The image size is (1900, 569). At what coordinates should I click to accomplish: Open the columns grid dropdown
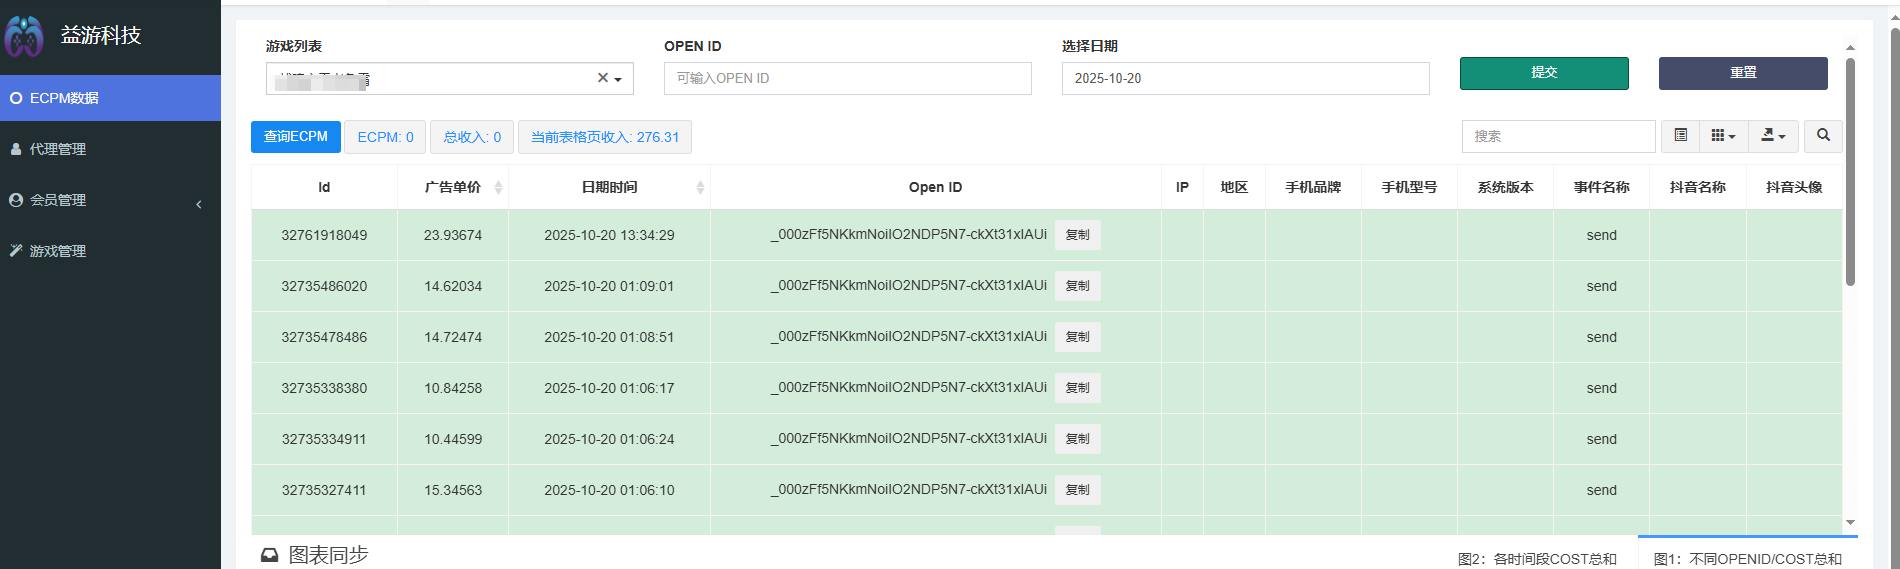1723,136
